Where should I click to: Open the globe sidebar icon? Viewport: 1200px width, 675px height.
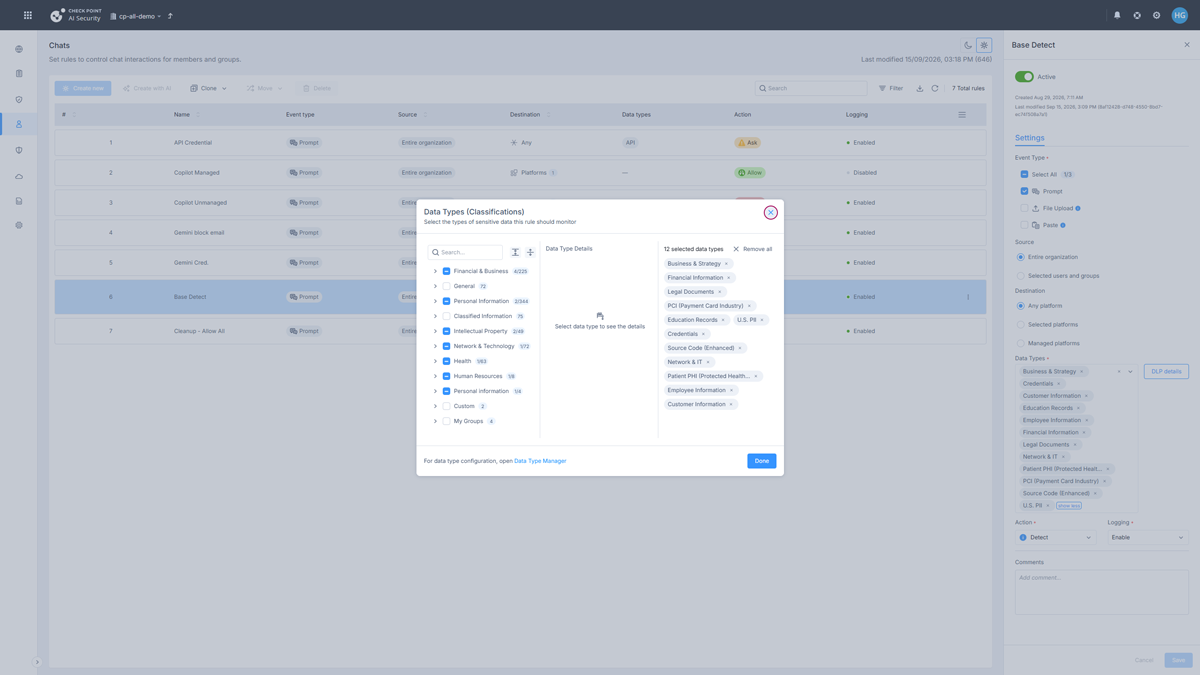pyautogui.click(x=18, y=49)
